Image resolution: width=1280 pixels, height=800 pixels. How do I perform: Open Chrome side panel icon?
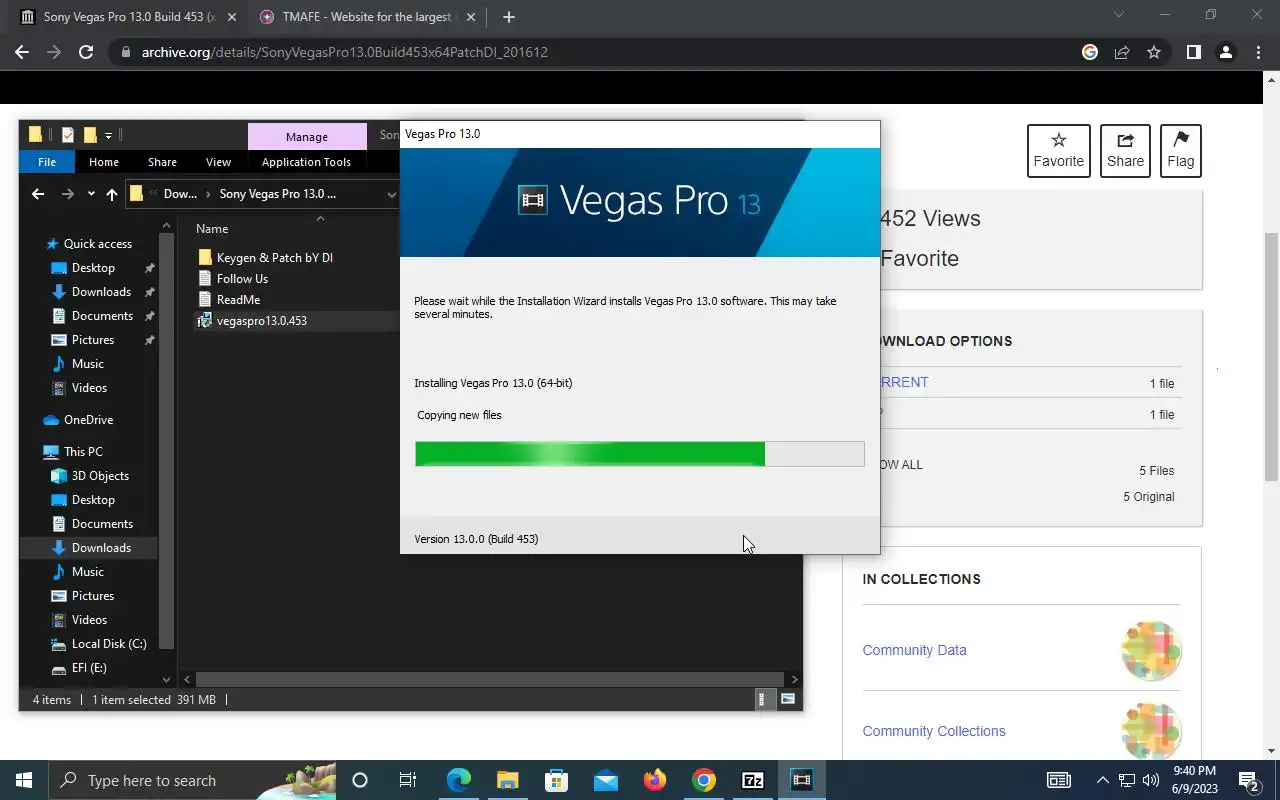pos(1193,52)
